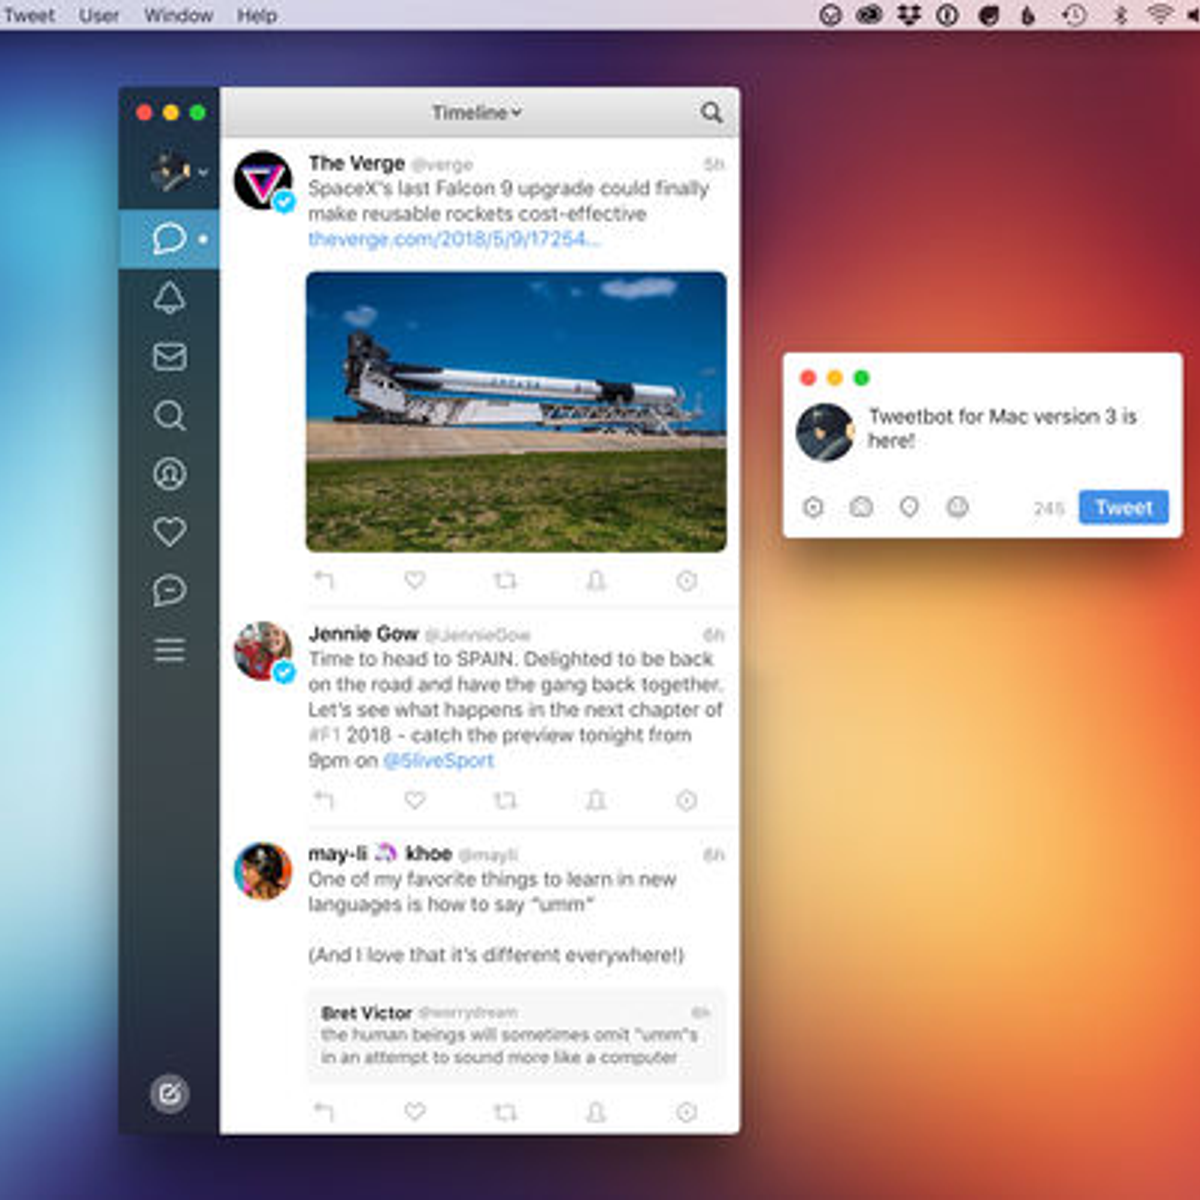Like may-li khoe tweet
The image size is (1200, 1200).
tap(415, 1111)
